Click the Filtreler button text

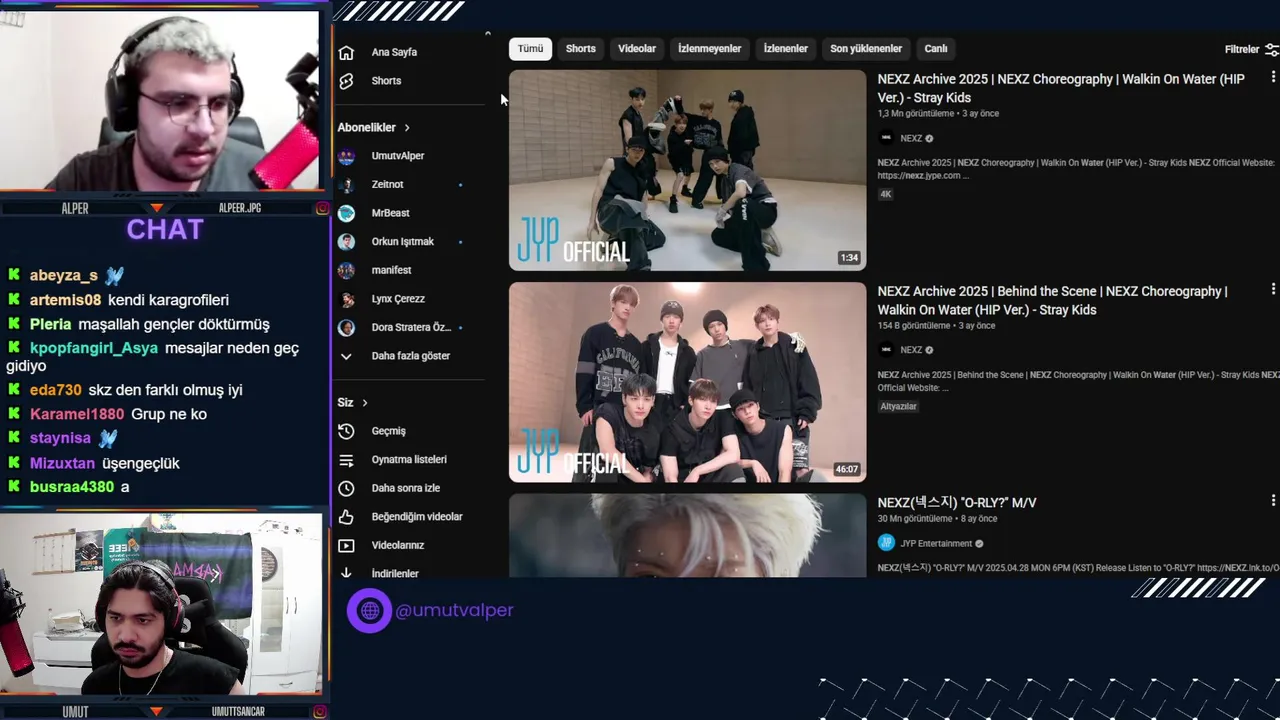(1242, 49)
